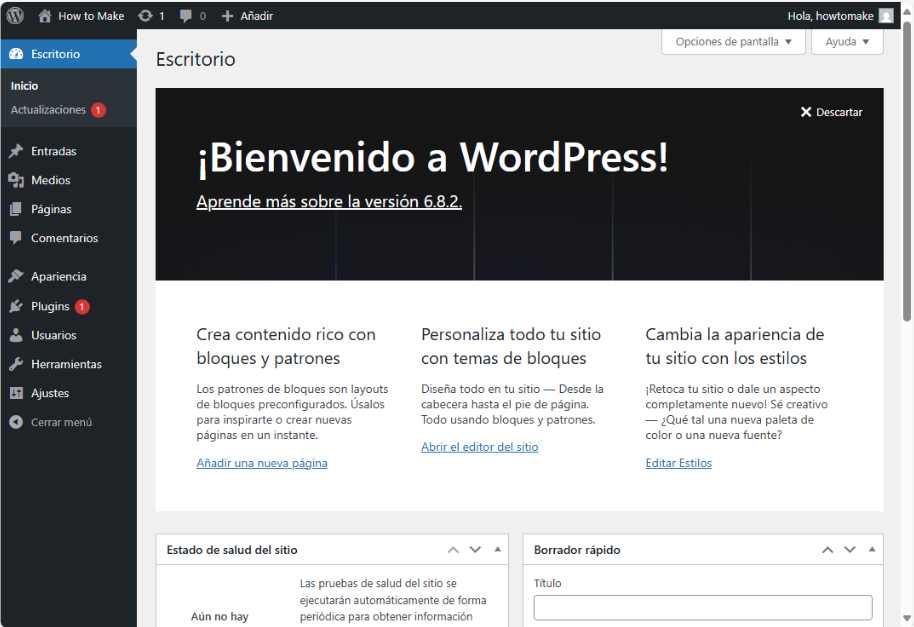914x627 pixels.
Task: Go to Apariencia settings
Action: click(58, 277)
